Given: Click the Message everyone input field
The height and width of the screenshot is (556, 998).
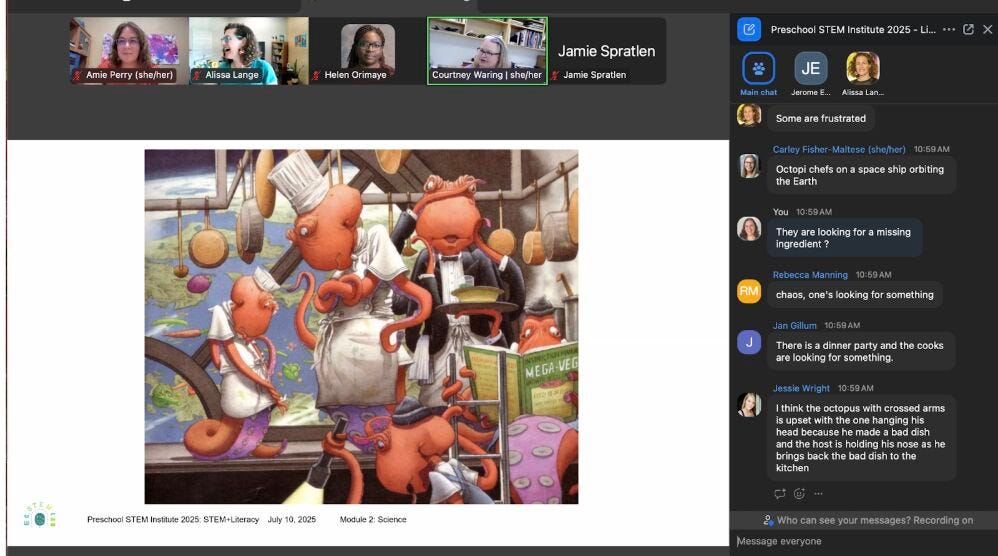Looking at the screenshot, I should click(x=864, y=541).
